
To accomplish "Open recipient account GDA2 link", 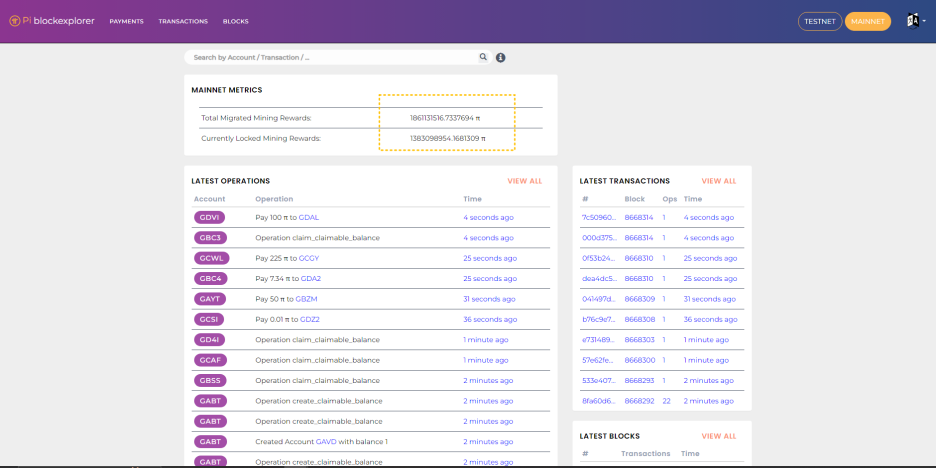I will pos(310,278).
